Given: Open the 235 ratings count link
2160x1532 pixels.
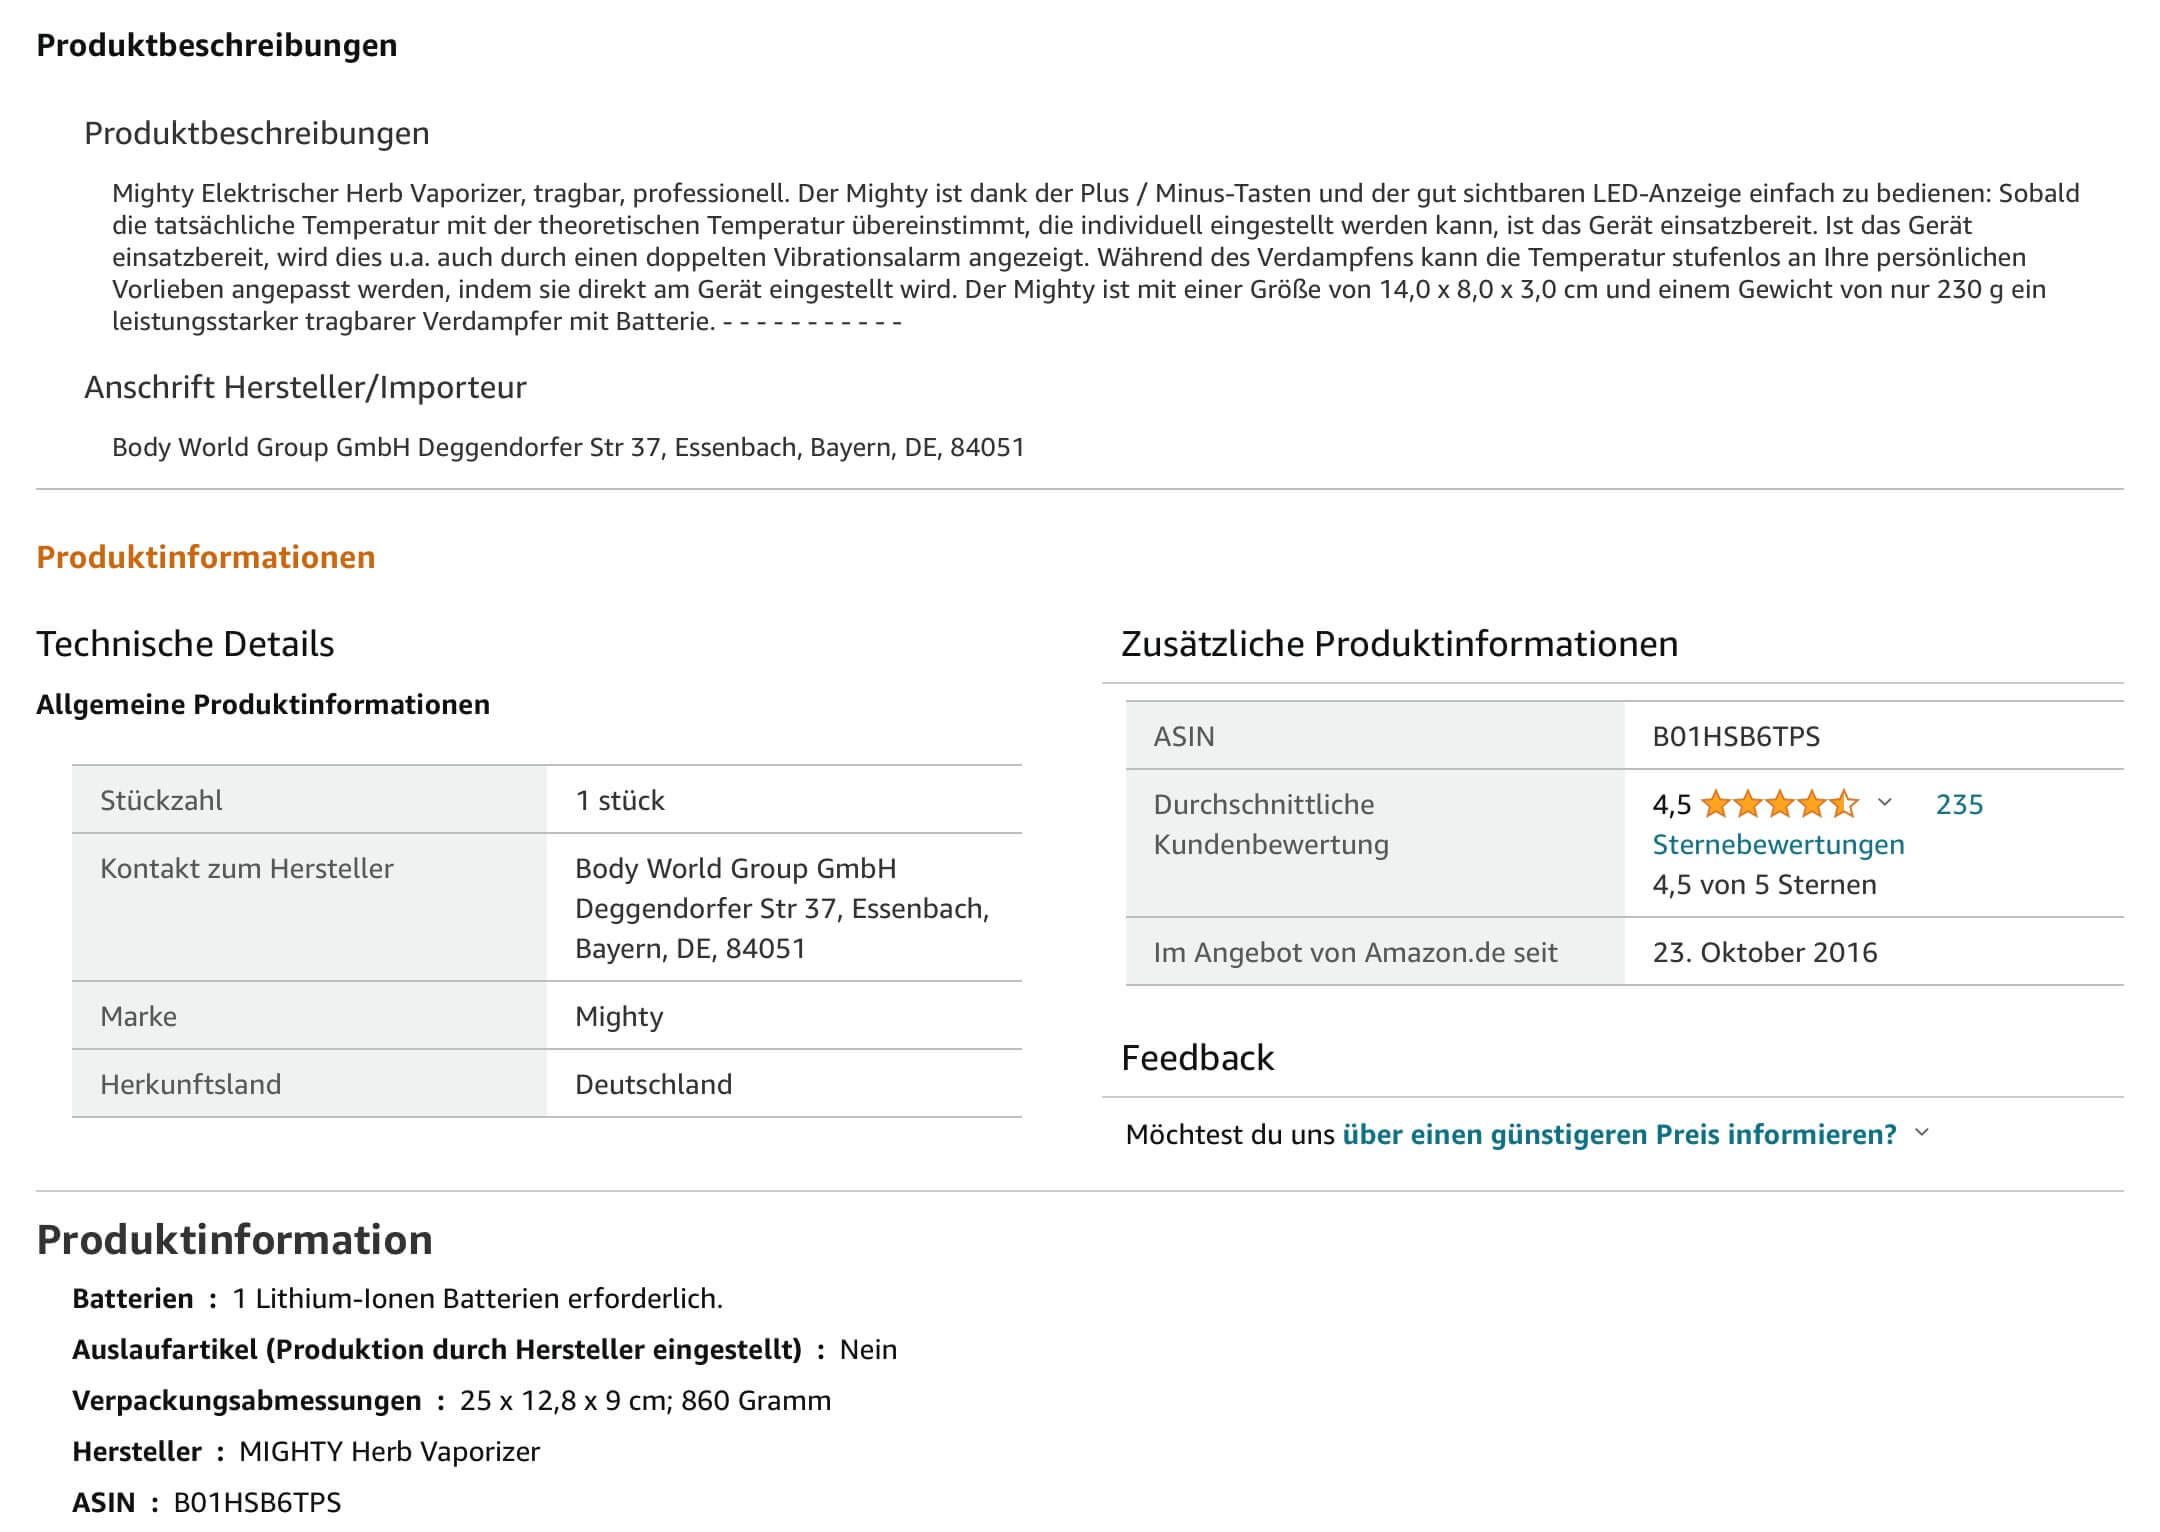Looking at the screenshot, I should point(1959,805).
